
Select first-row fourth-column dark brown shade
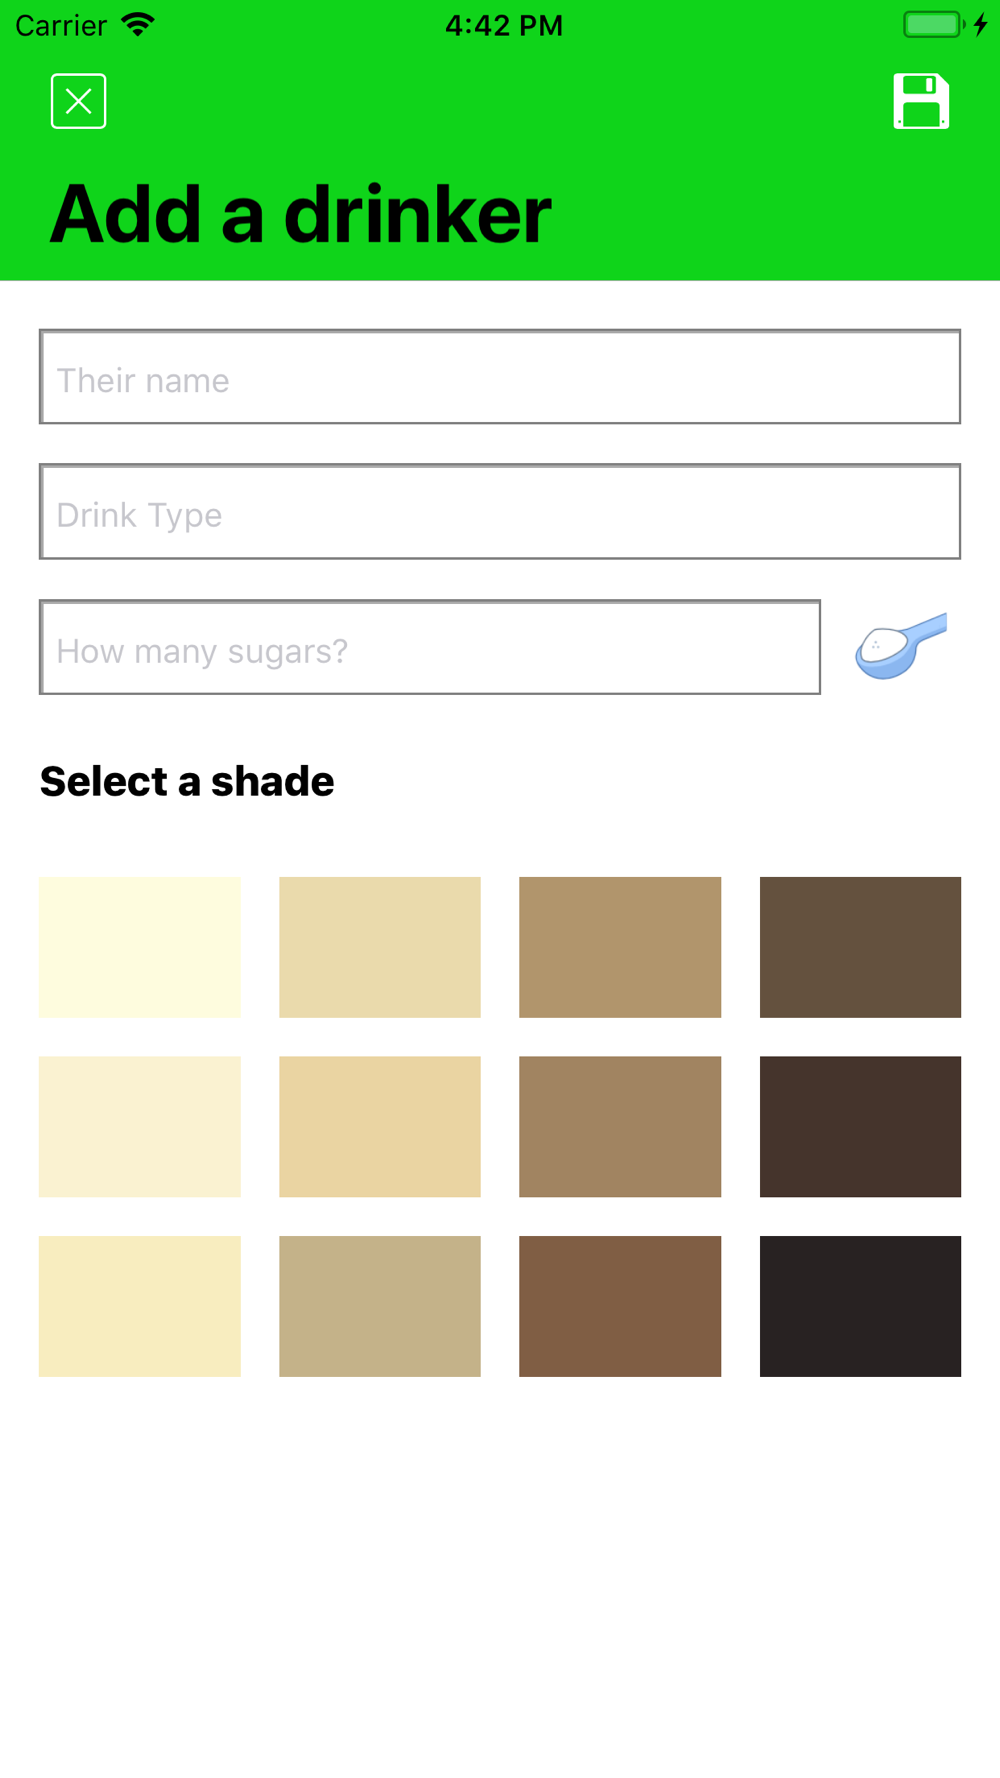pyautogui.click(x=860, y=947)
